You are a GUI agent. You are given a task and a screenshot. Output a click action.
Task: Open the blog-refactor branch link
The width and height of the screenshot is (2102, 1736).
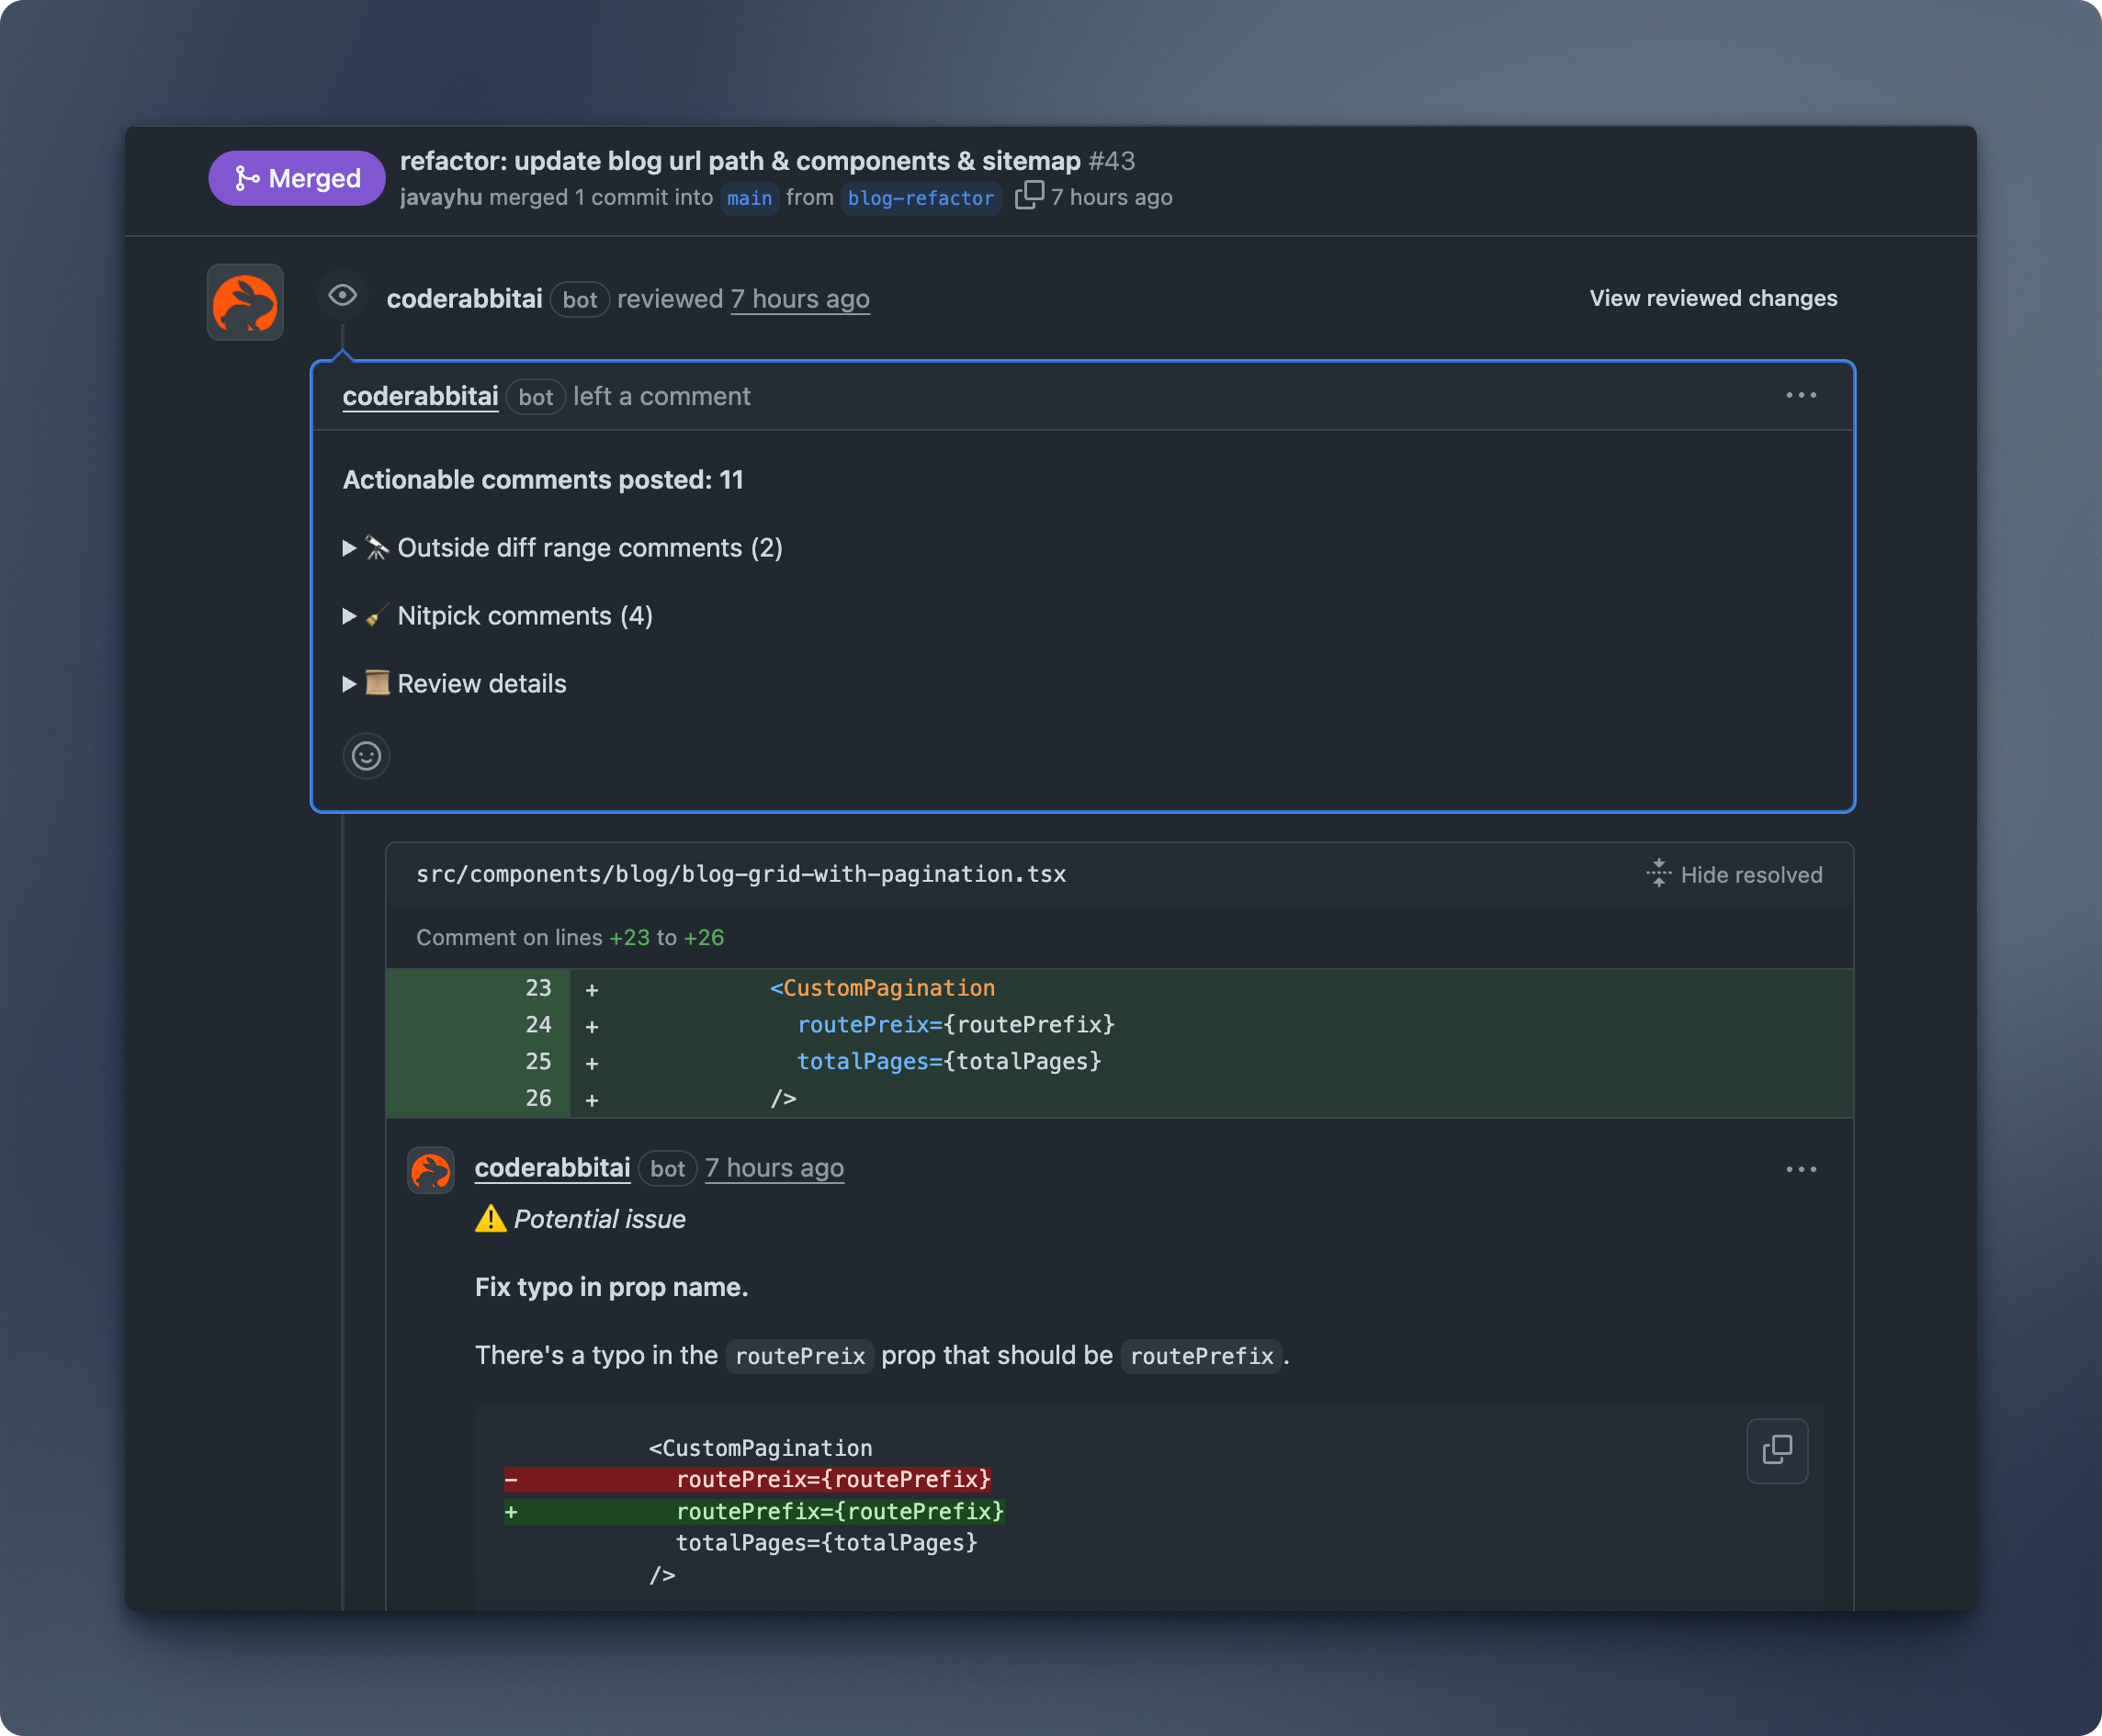pos(921,198)
